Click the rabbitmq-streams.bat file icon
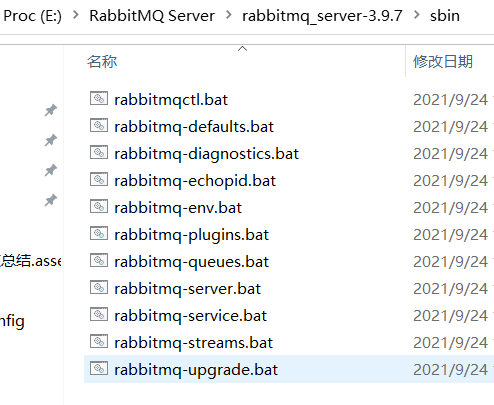The width and height of the screenshot is (494, 405). pos(99,342)
